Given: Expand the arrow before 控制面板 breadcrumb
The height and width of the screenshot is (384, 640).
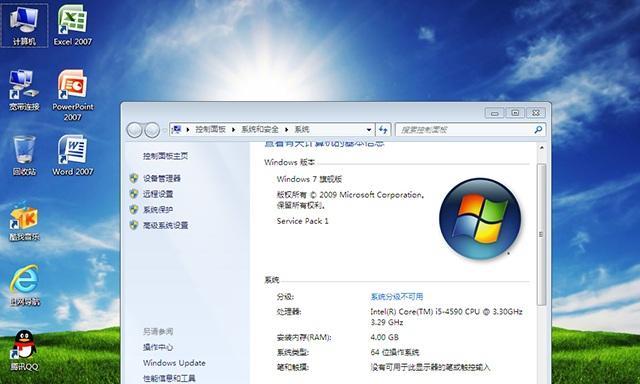Looking at the screenshot, I should click(188, 130).
